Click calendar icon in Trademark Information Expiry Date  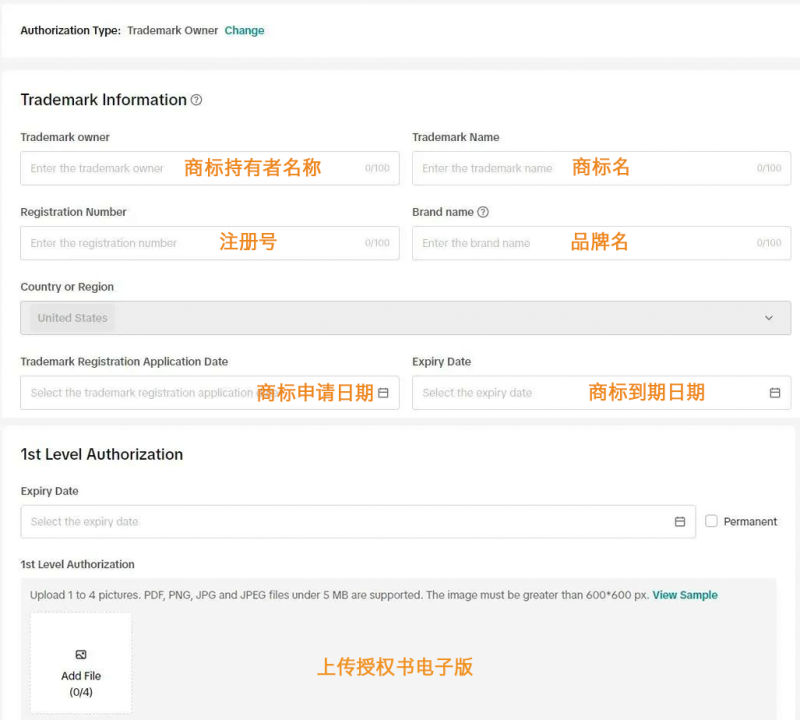775,393
